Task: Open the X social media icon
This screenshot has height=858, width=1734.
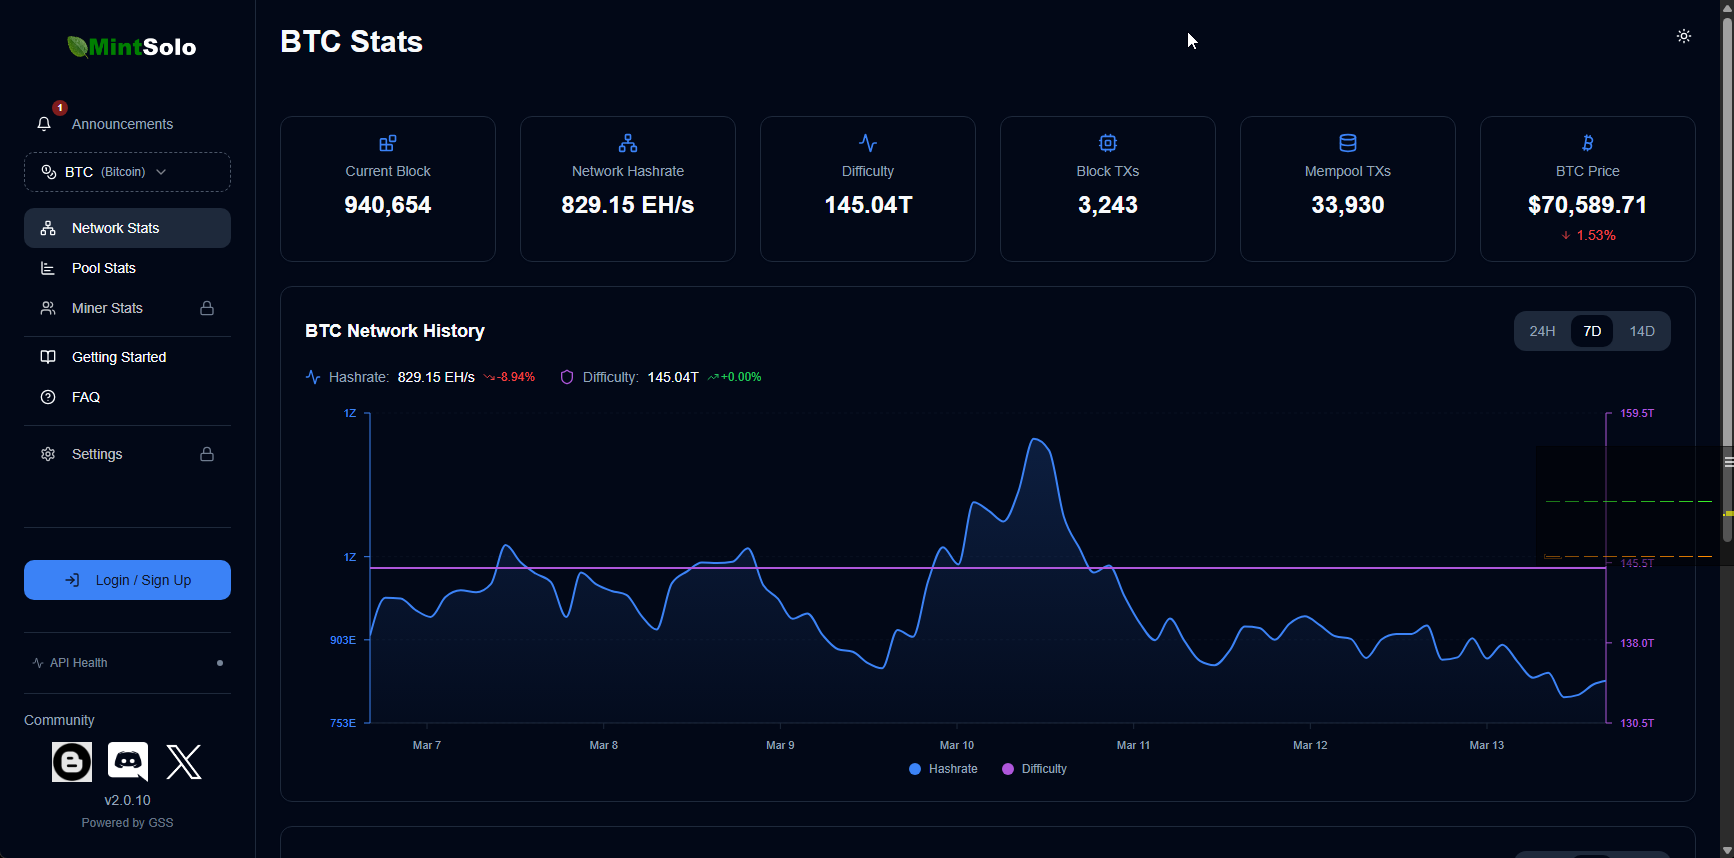Action: [x=184, y=762]
